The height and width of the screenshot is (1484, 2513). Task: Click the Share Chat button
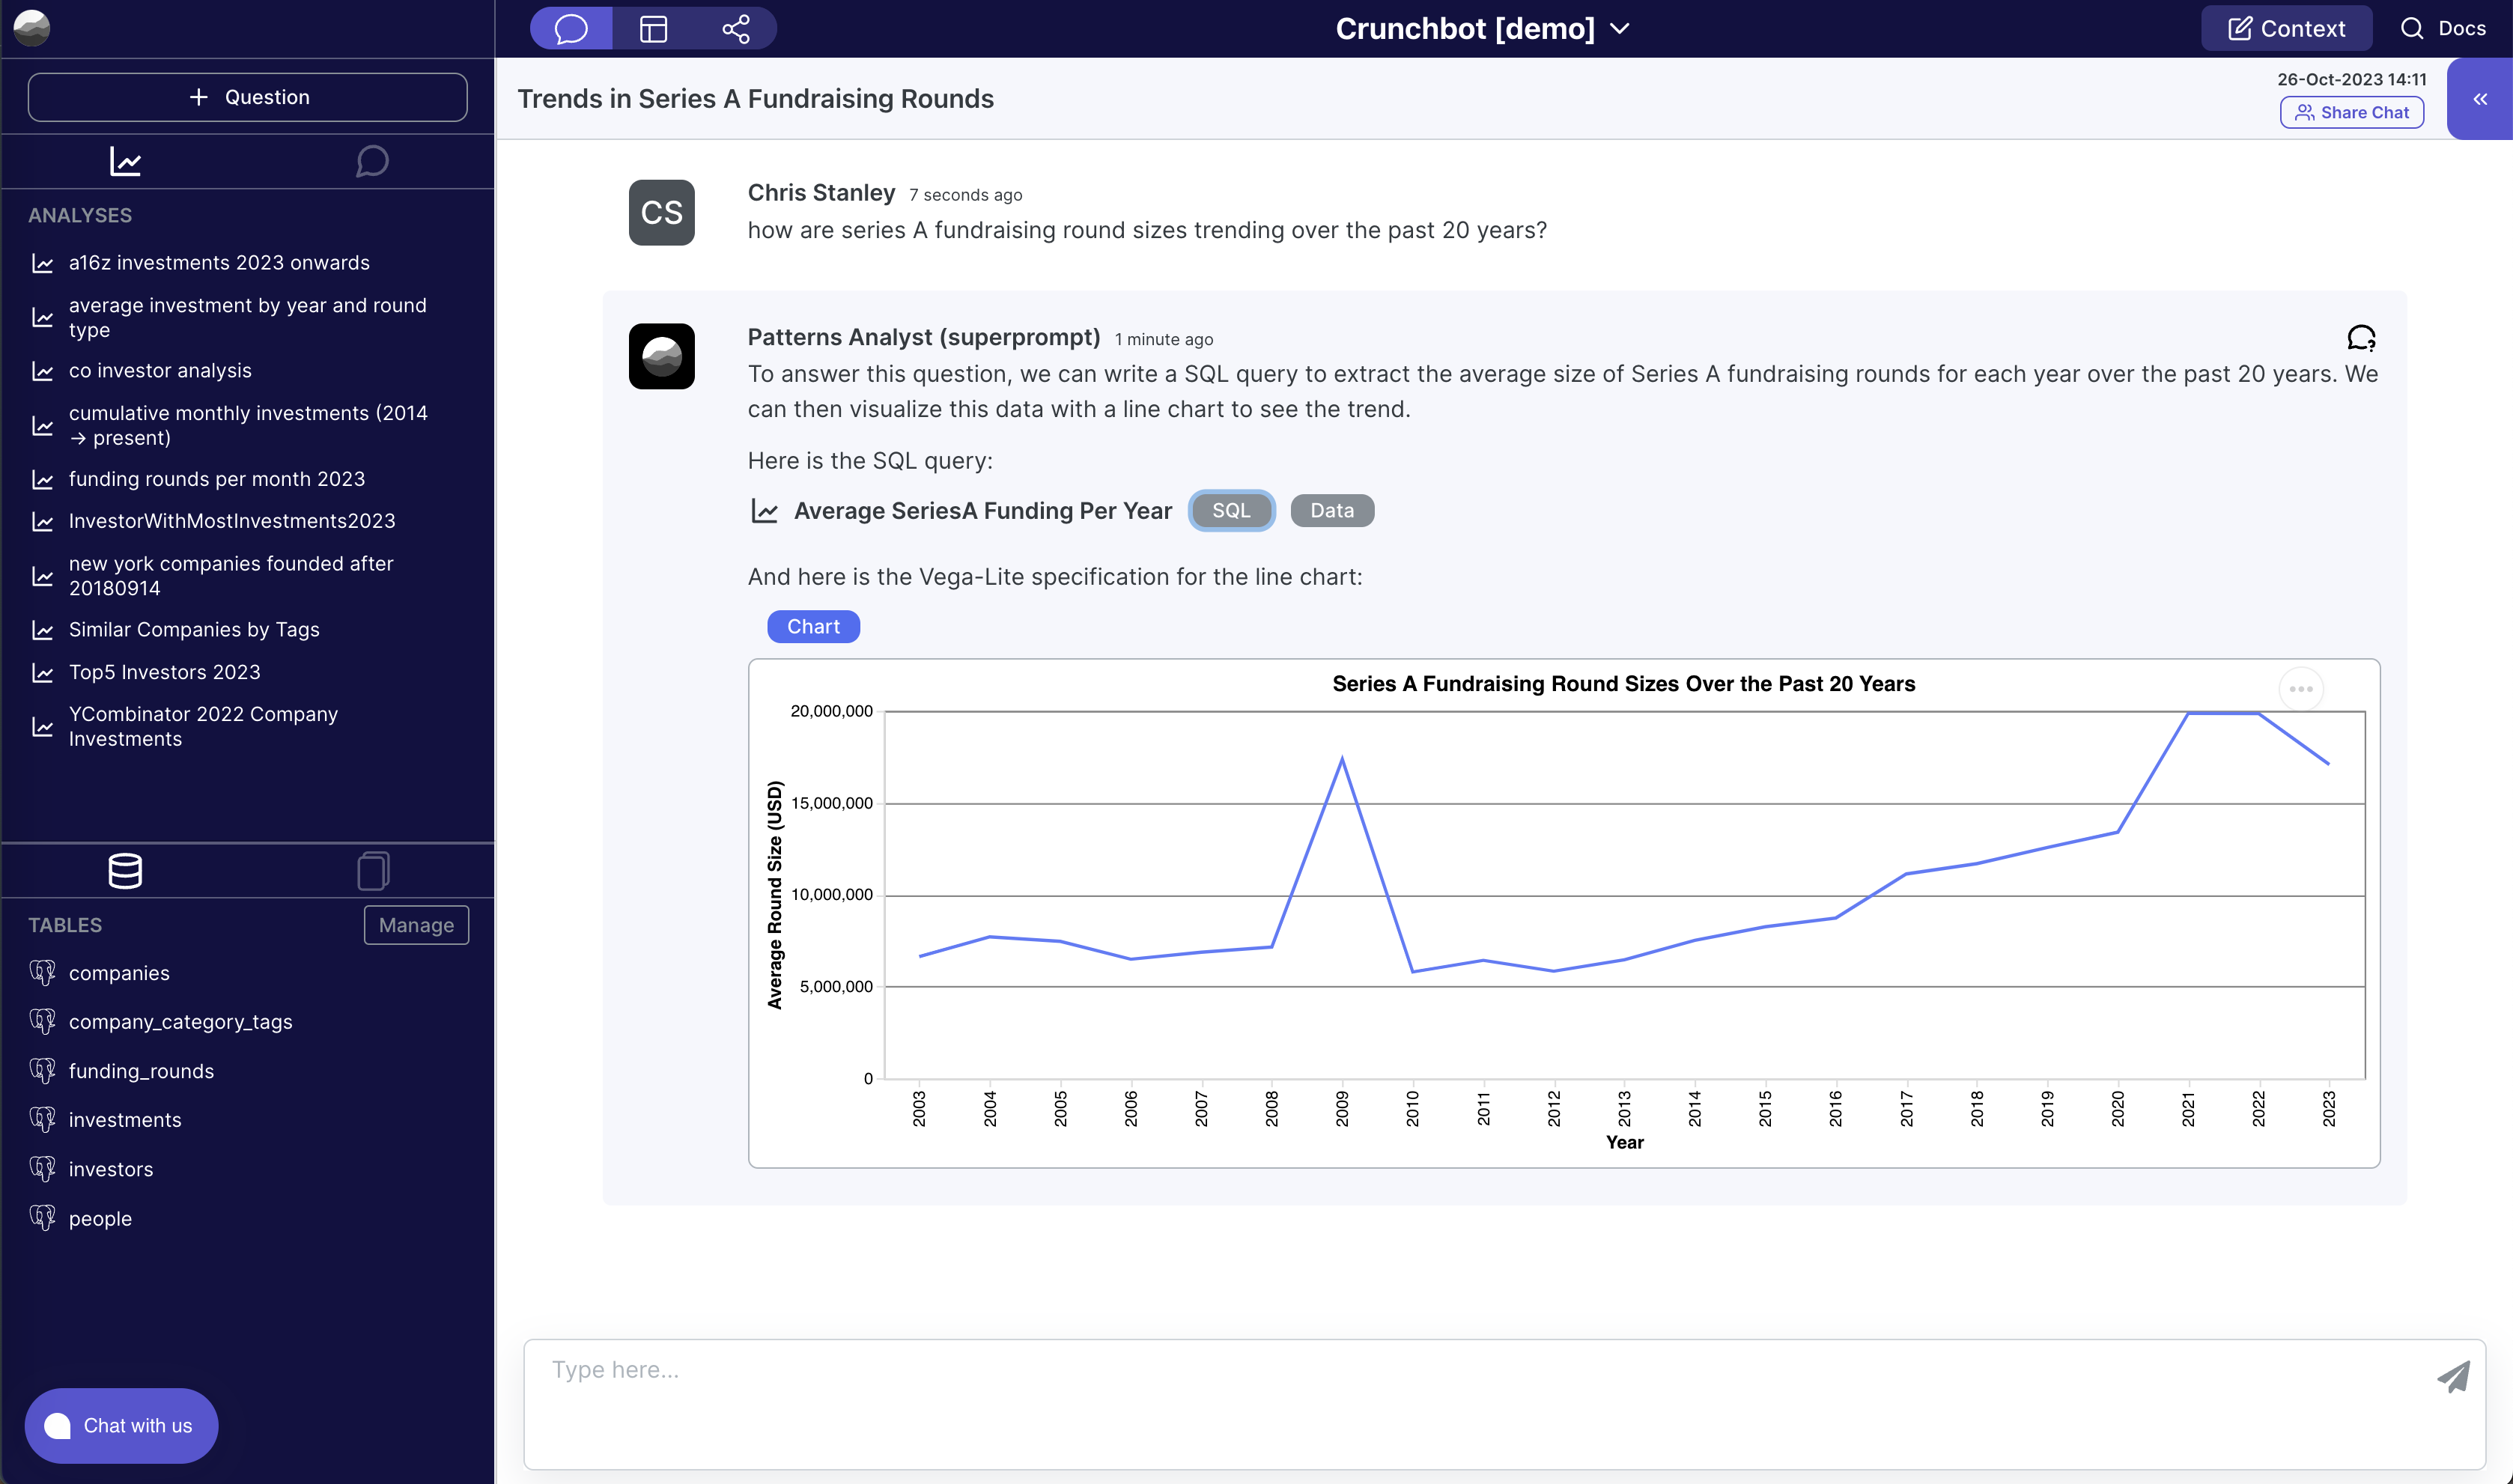2351,112
